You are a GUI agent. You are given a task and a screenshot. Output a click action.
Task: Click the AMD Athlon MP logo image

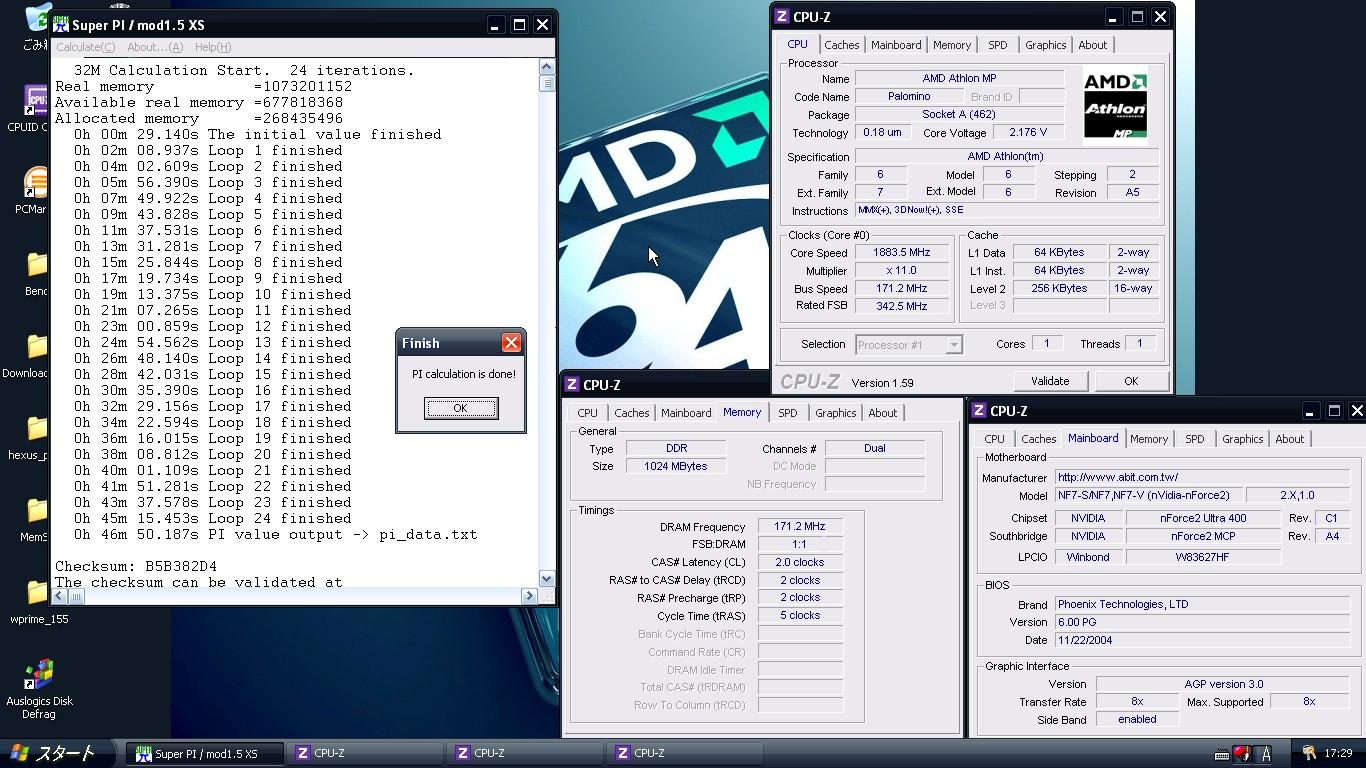[x=1115, y=106]
